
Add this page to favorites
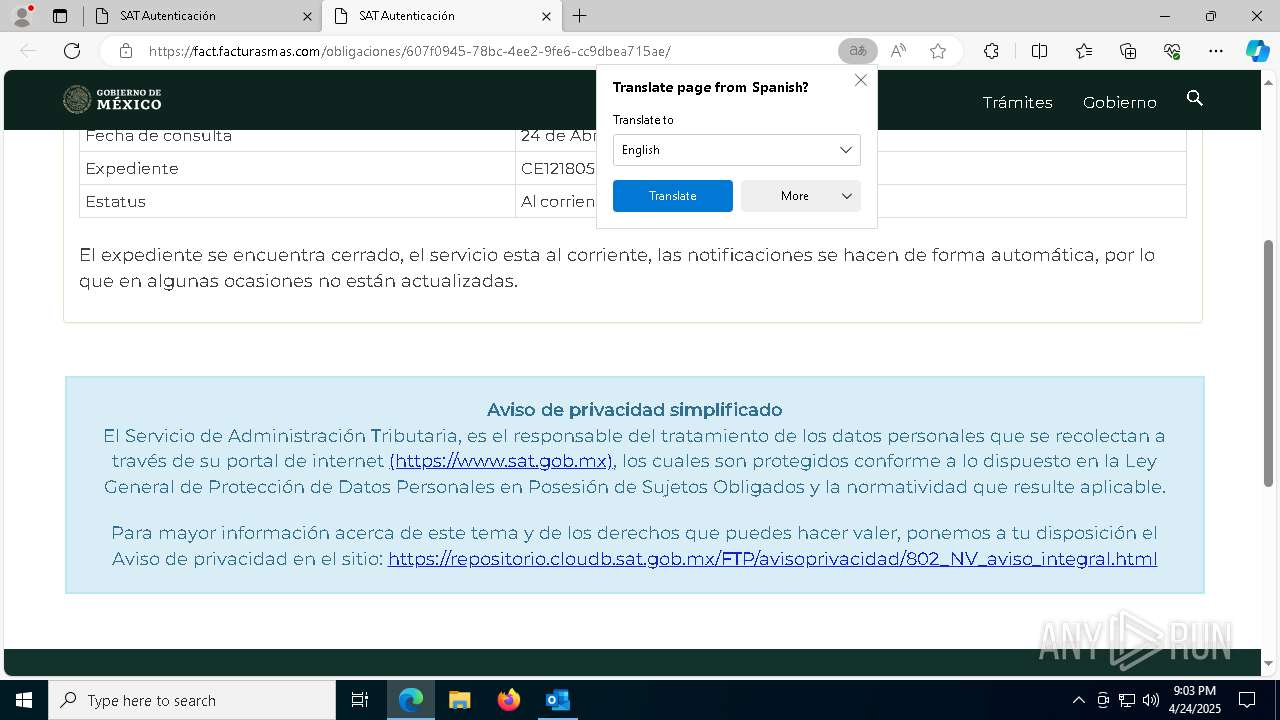pyautogui.click(x=938, y=51)
